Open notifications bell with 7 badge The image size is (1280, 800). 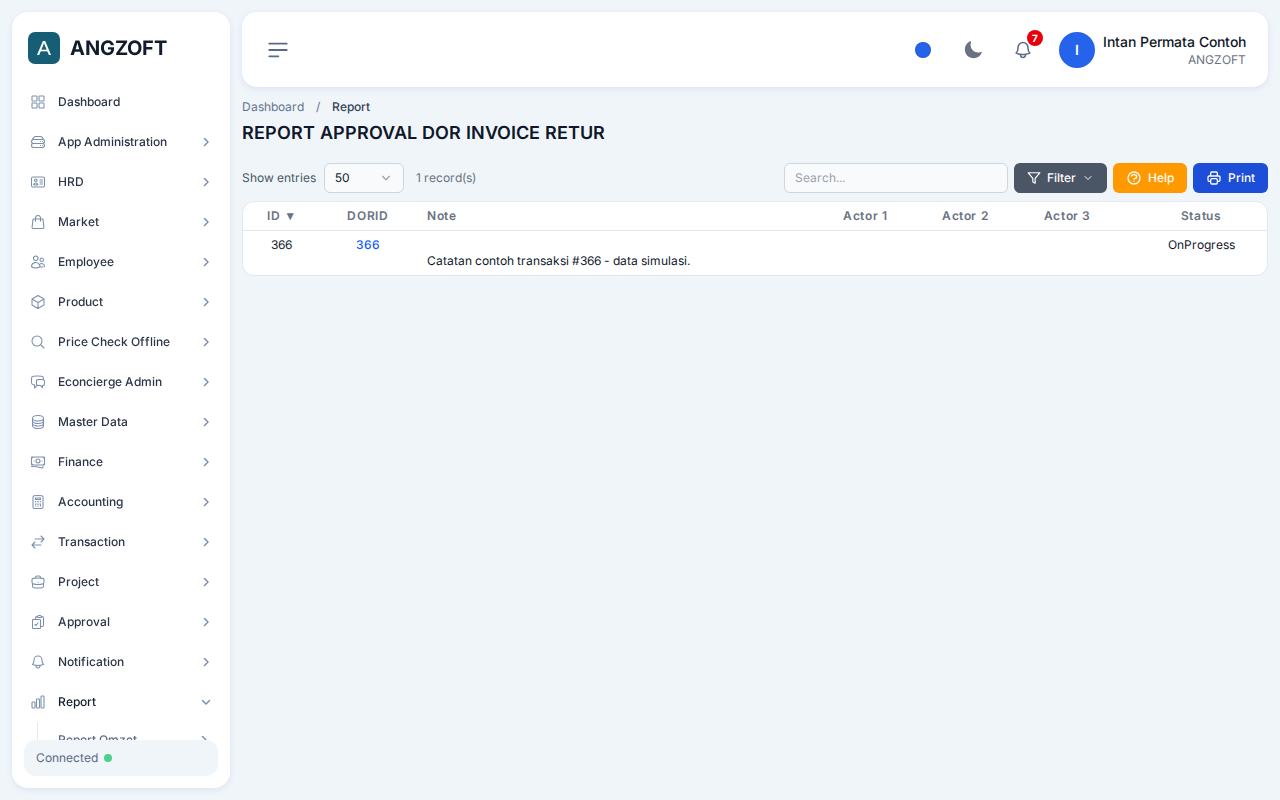(1023, 50)
